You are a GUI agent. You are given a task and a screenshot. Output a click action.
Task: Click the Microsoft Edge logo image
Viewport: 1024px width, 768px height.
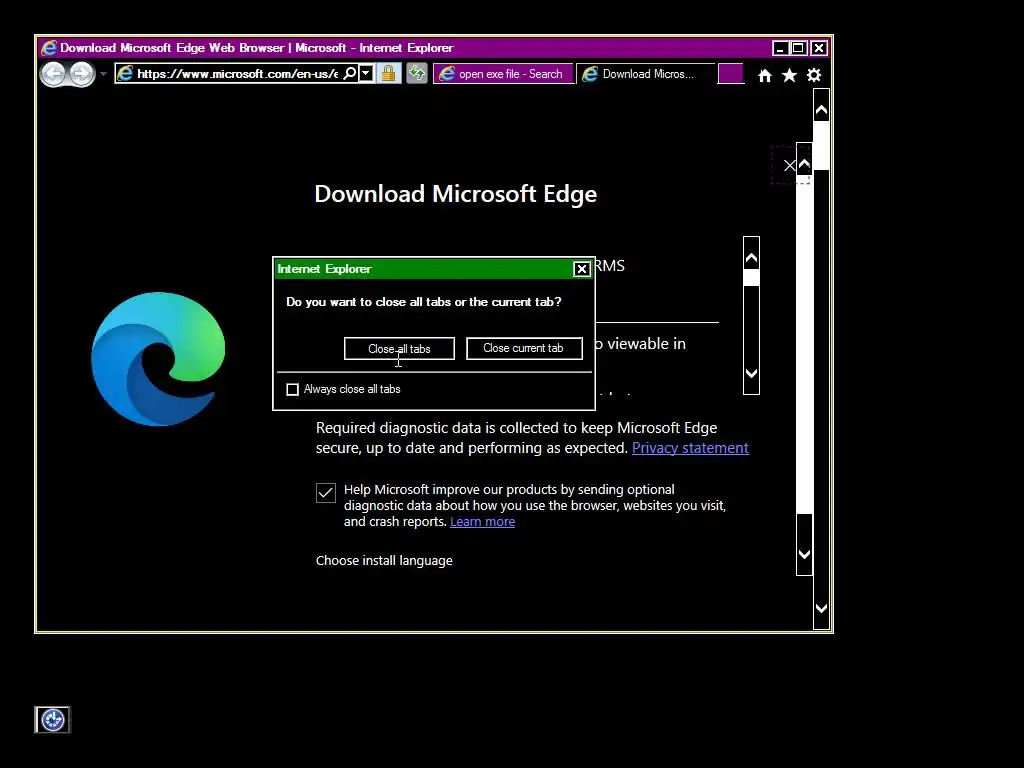click(158, 359)
